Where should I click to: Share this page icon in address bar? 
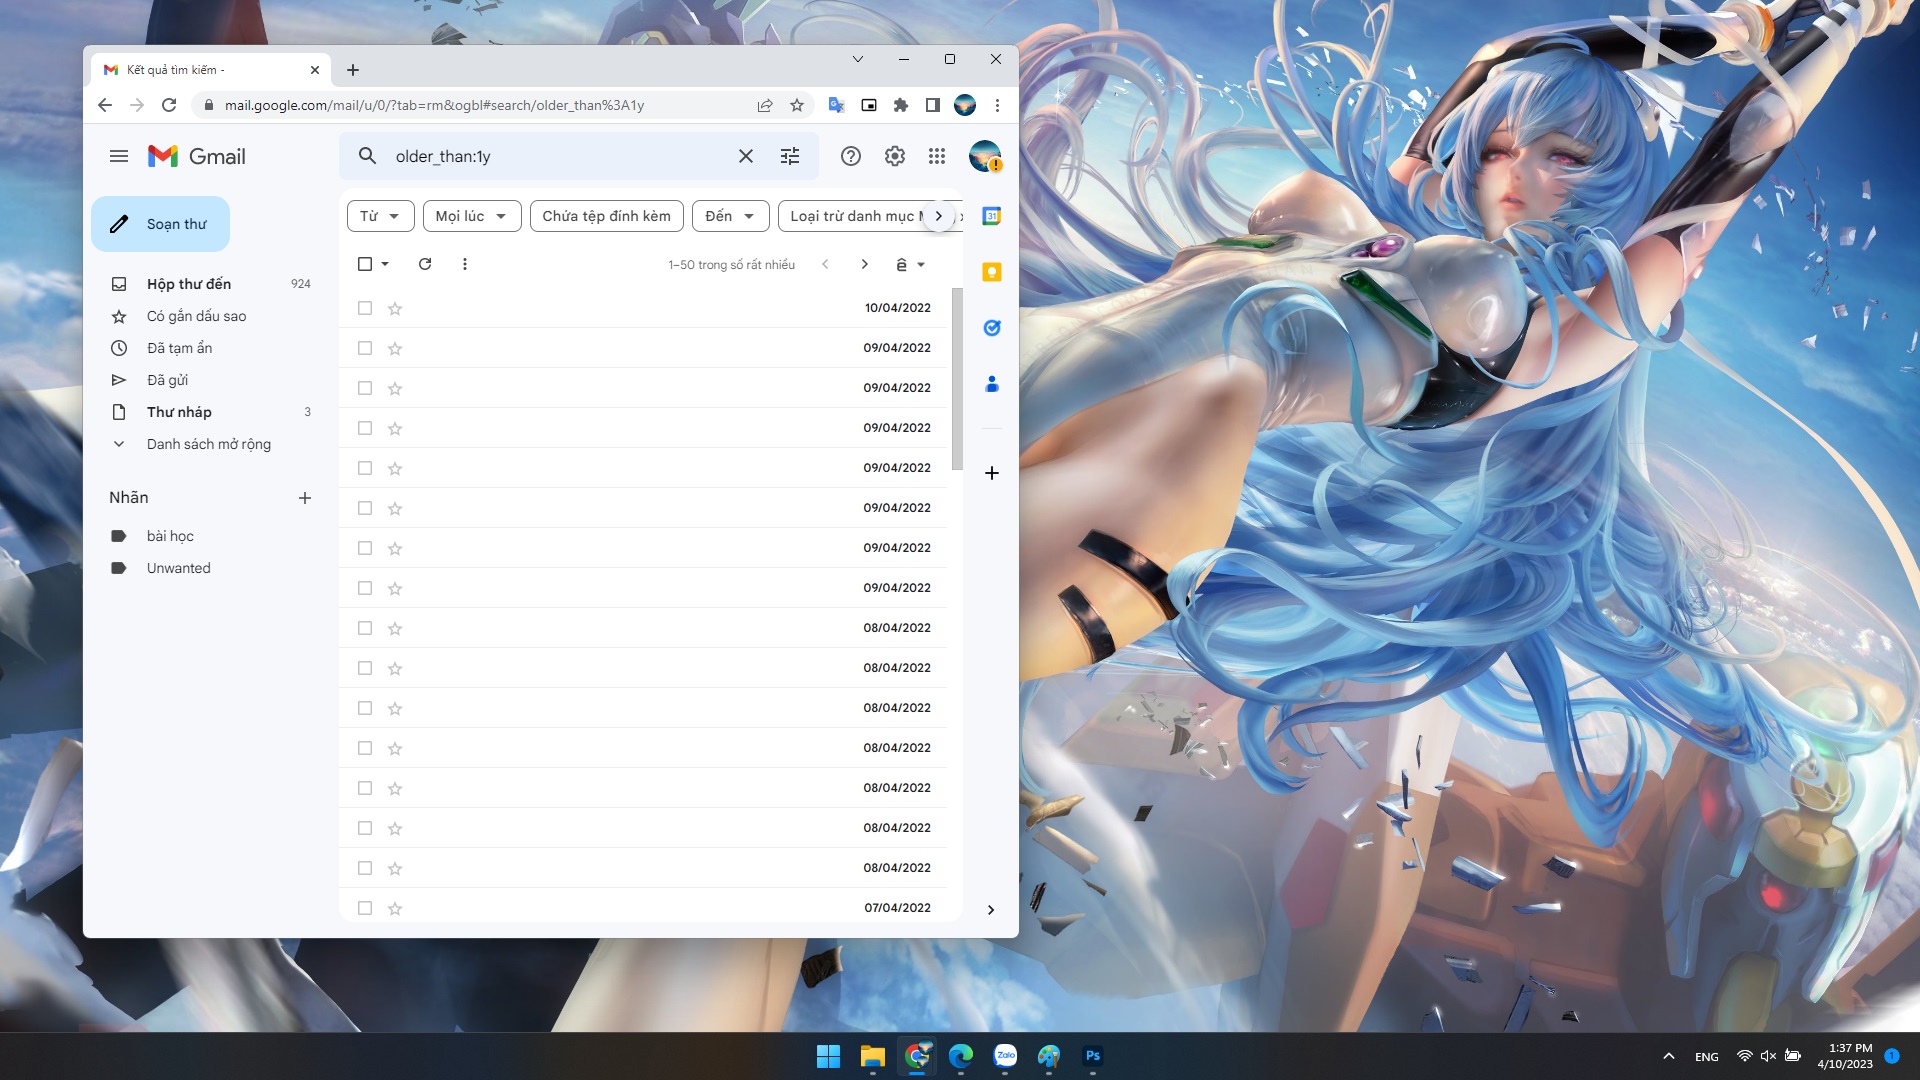[x=765, y=105]
